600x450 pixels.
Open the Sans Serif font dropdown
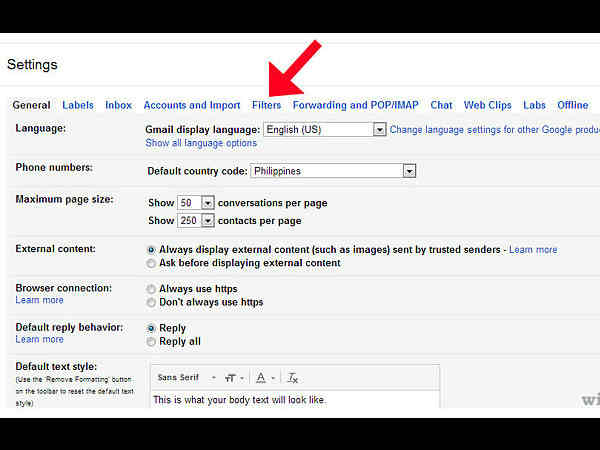[187, 378]
